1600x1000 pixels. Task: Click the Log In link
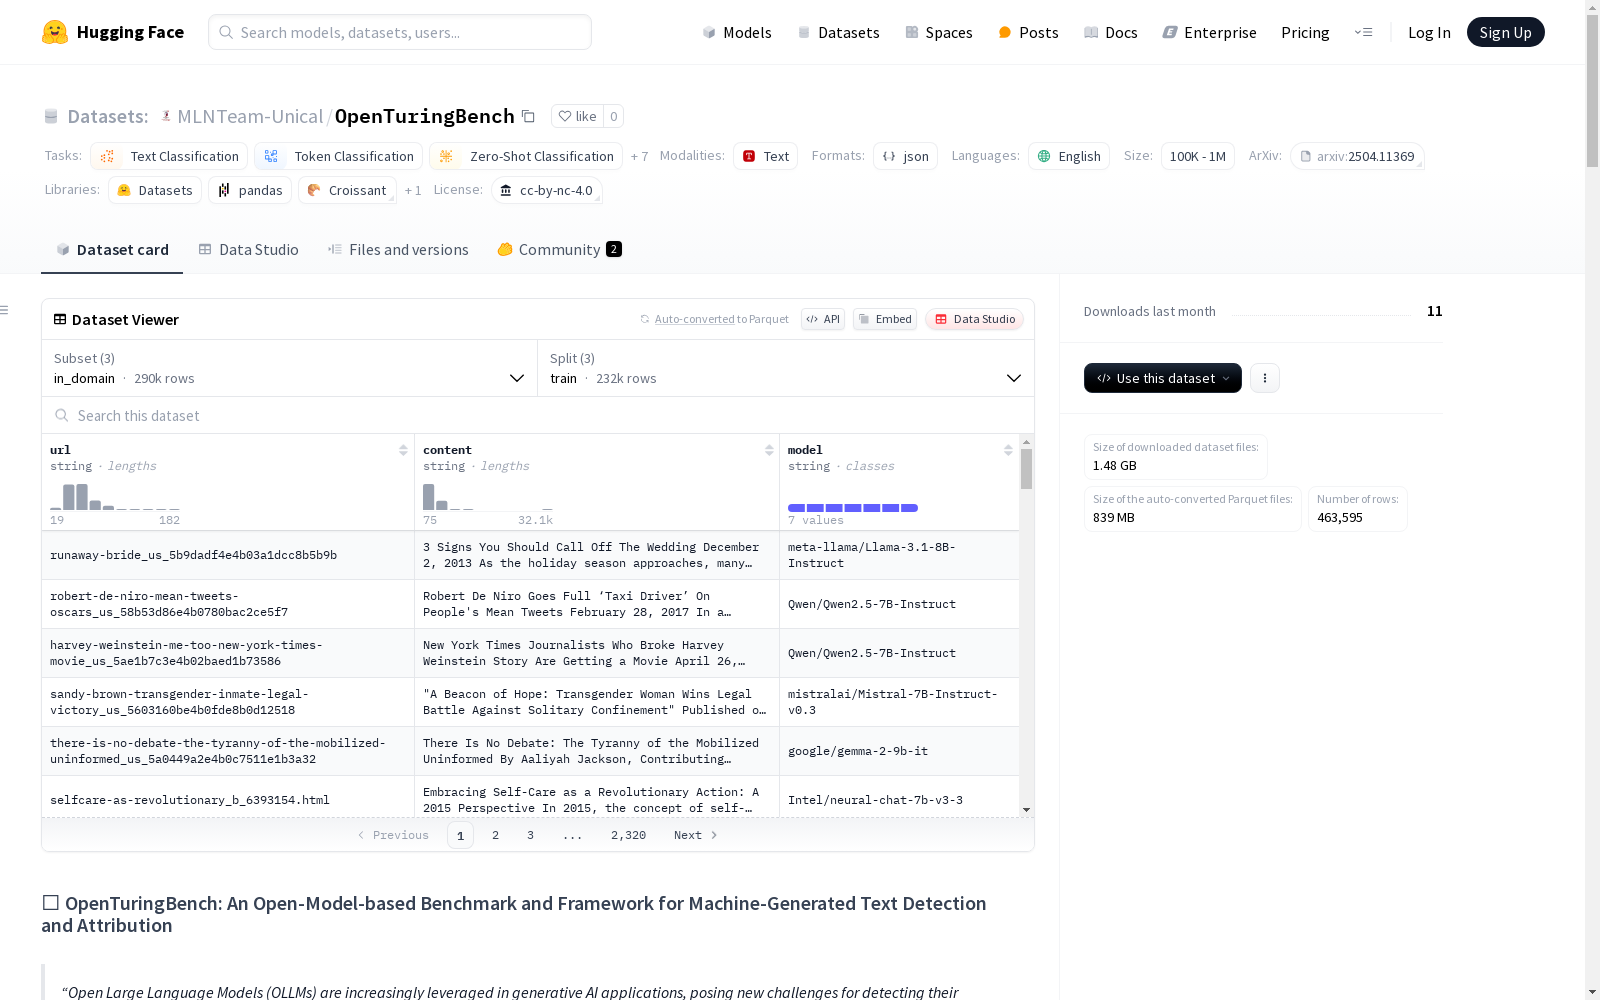[1429, 32]
